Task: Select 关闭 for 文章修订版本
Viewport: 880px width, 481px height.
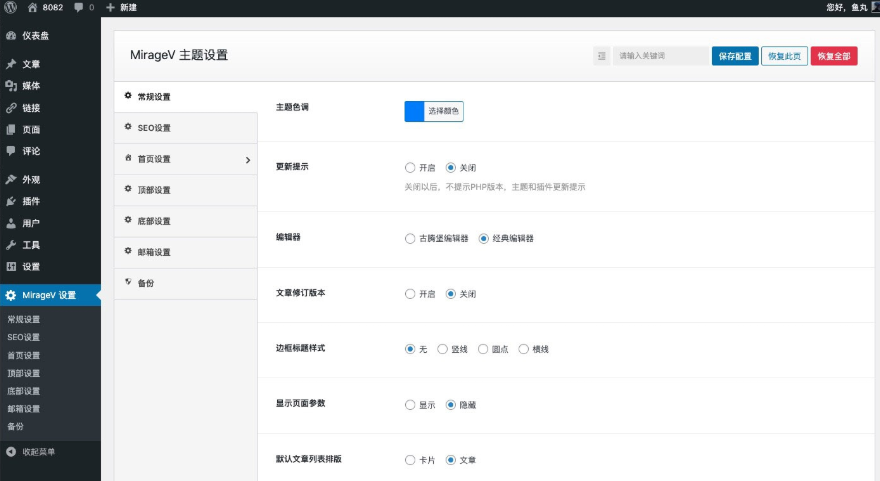Action: [450, 294]
